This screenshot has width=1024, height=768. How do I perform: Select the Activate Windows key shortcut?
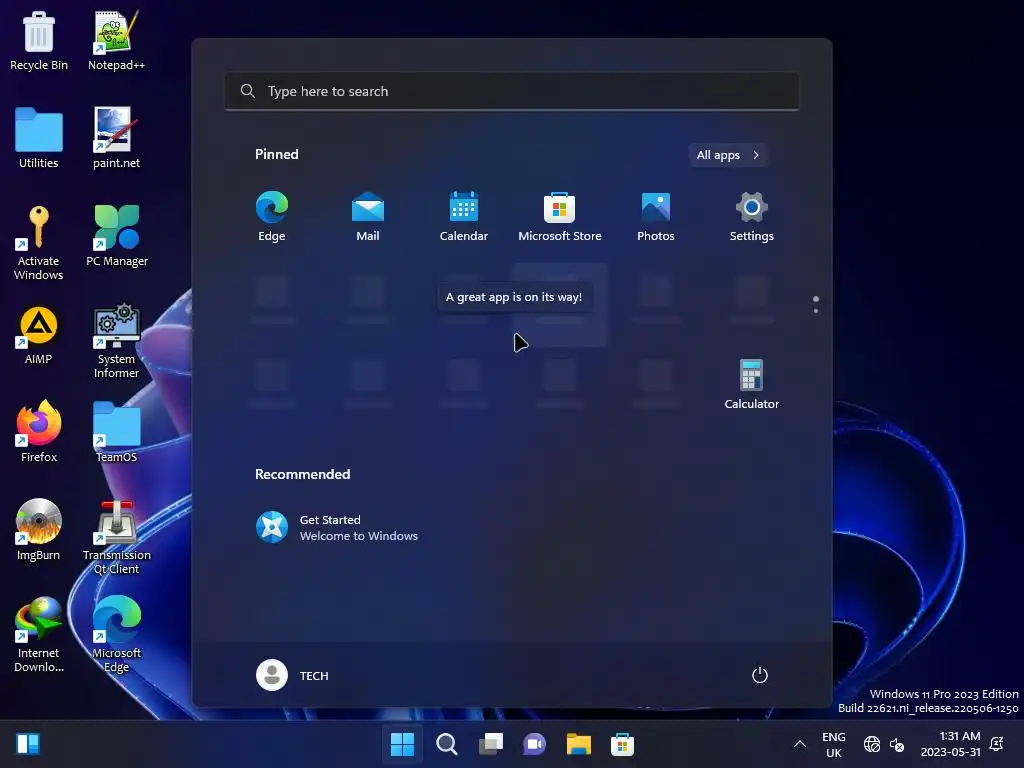pos(39,243)
